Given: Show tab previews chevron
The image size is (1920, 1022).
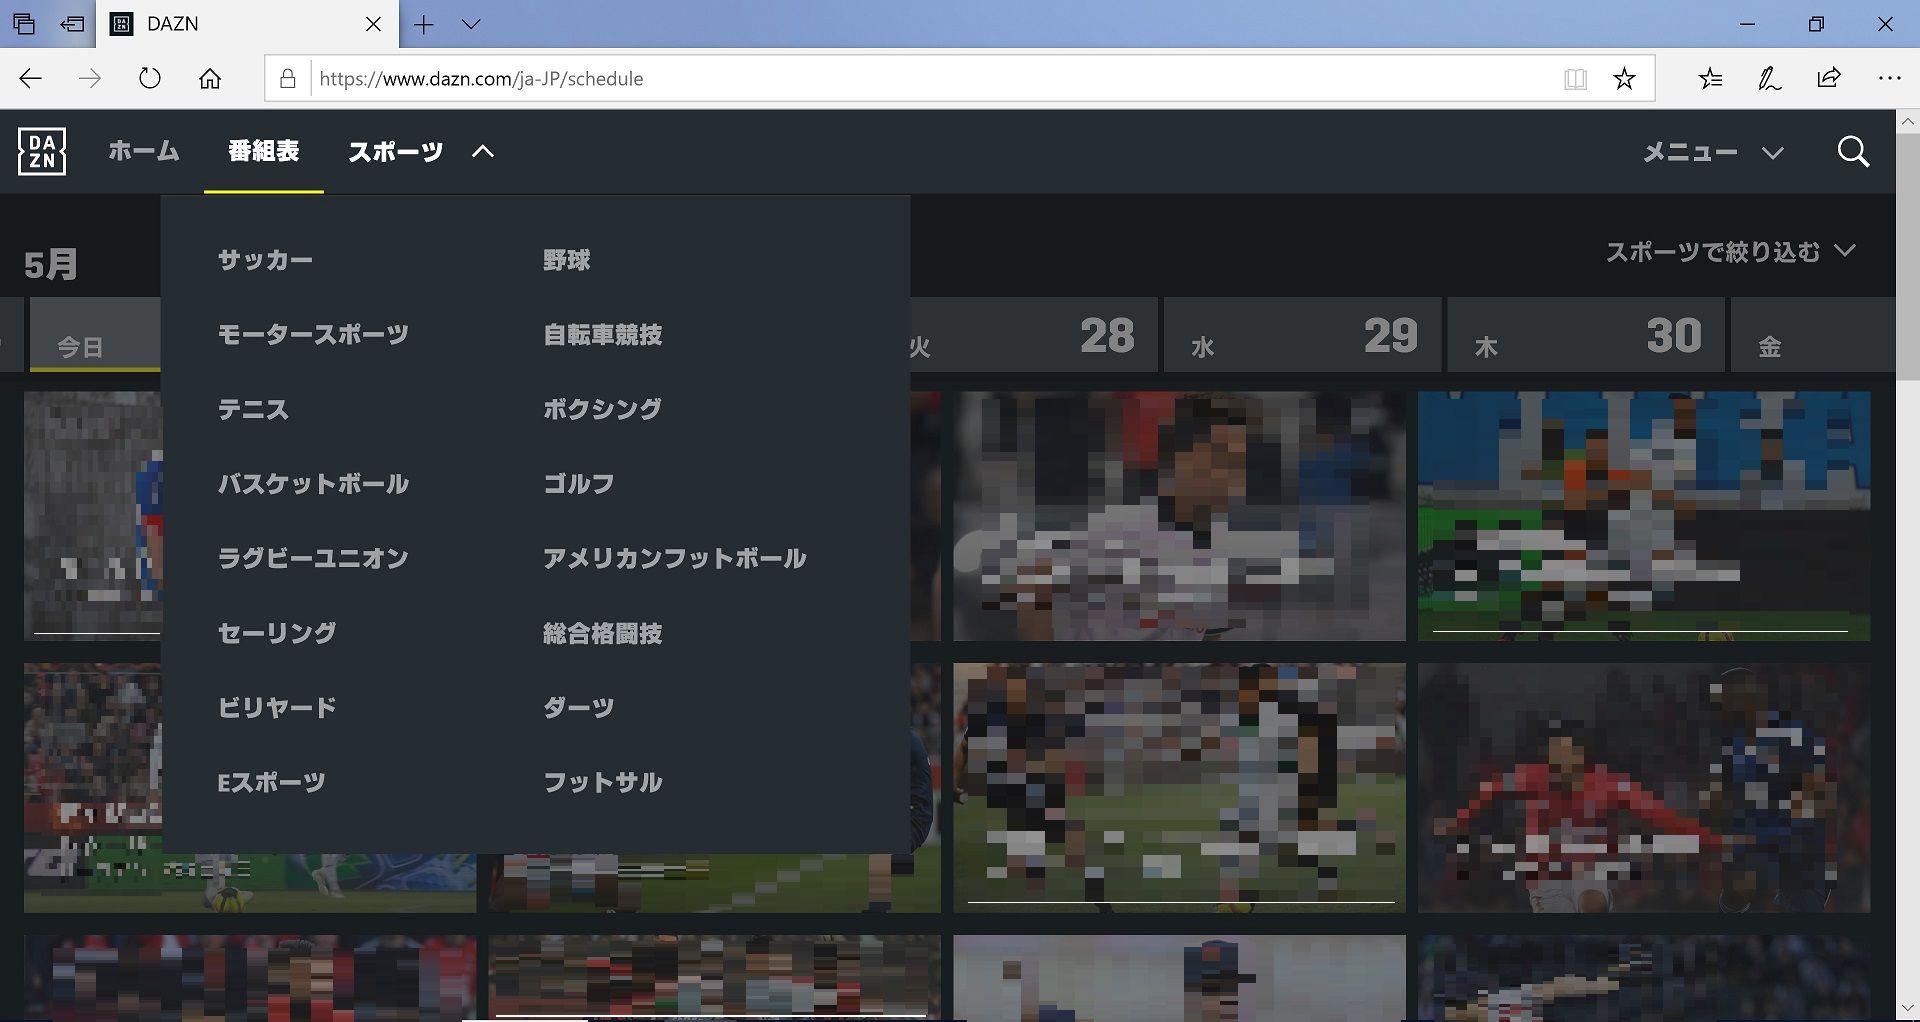Looking at the screenshot, I should coord(471,24).
